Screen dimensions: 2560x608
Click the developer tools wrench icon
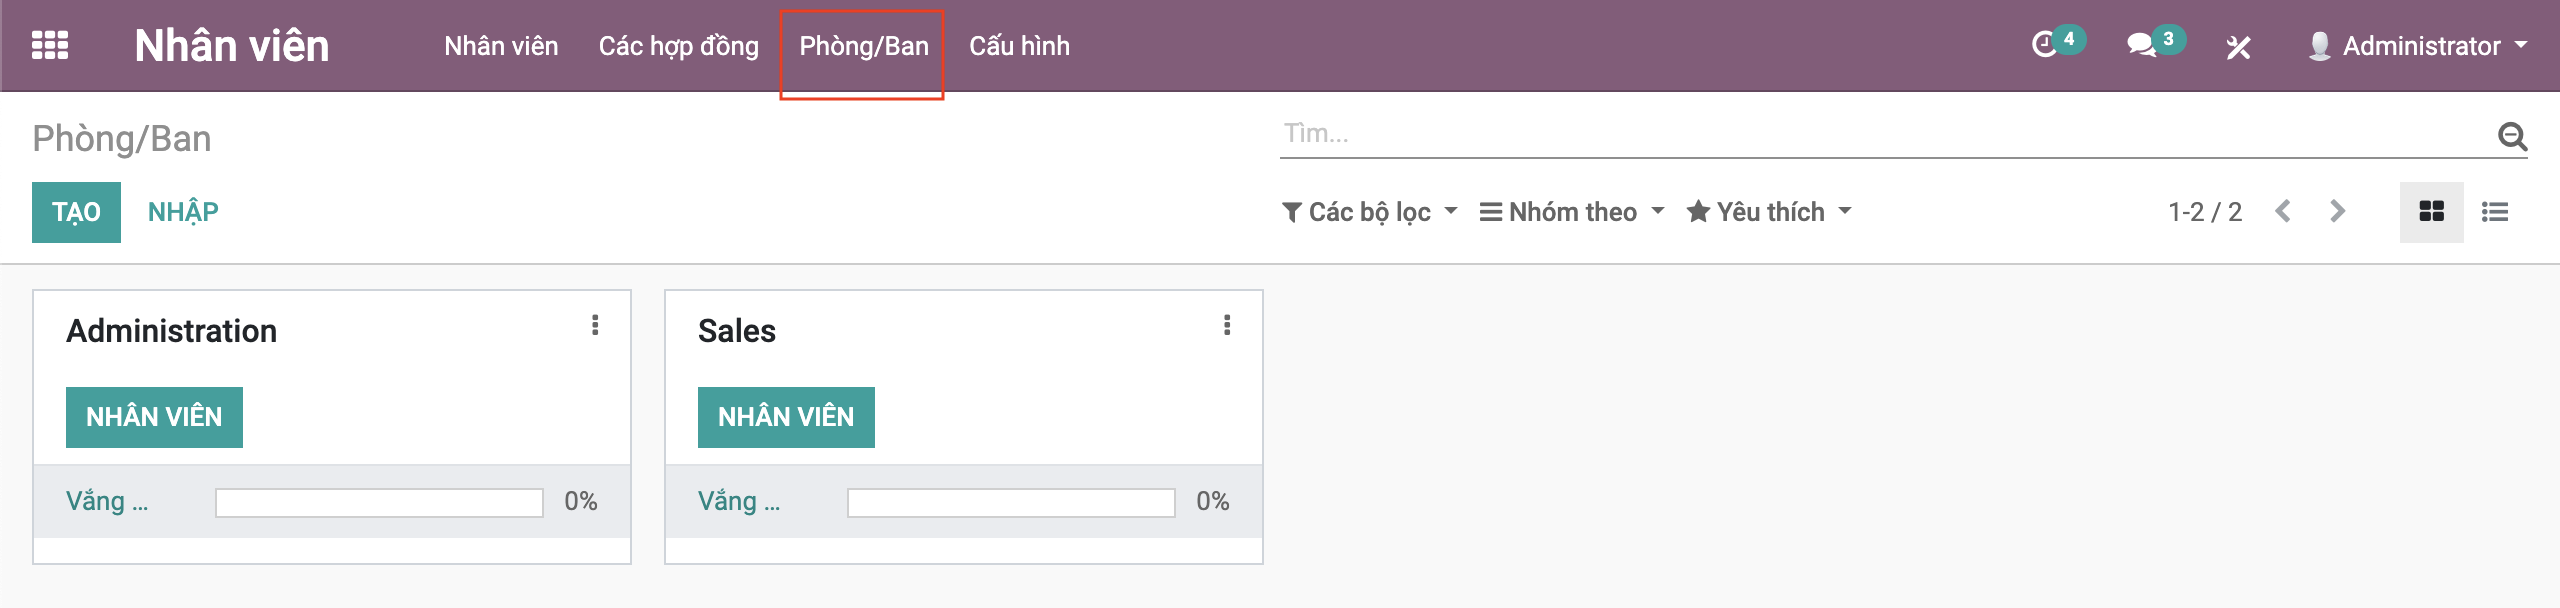(x=2238, y=47)
